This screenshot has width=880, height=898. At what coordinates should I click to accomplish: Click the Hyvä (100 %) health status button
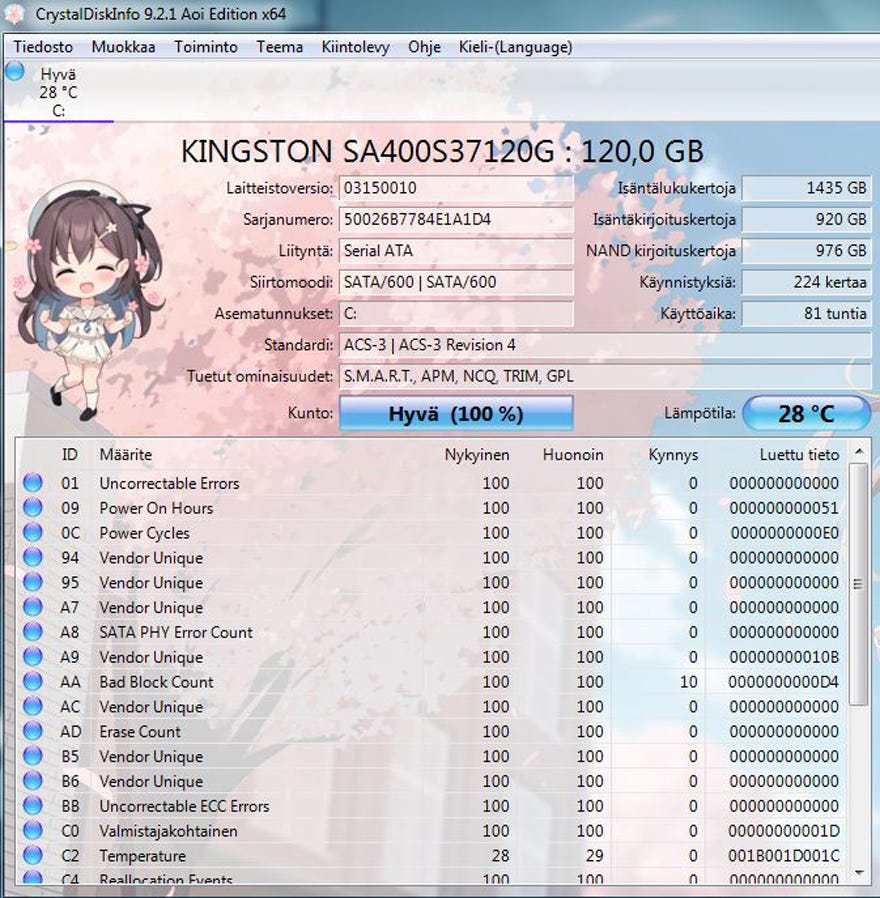pos(456,413)
